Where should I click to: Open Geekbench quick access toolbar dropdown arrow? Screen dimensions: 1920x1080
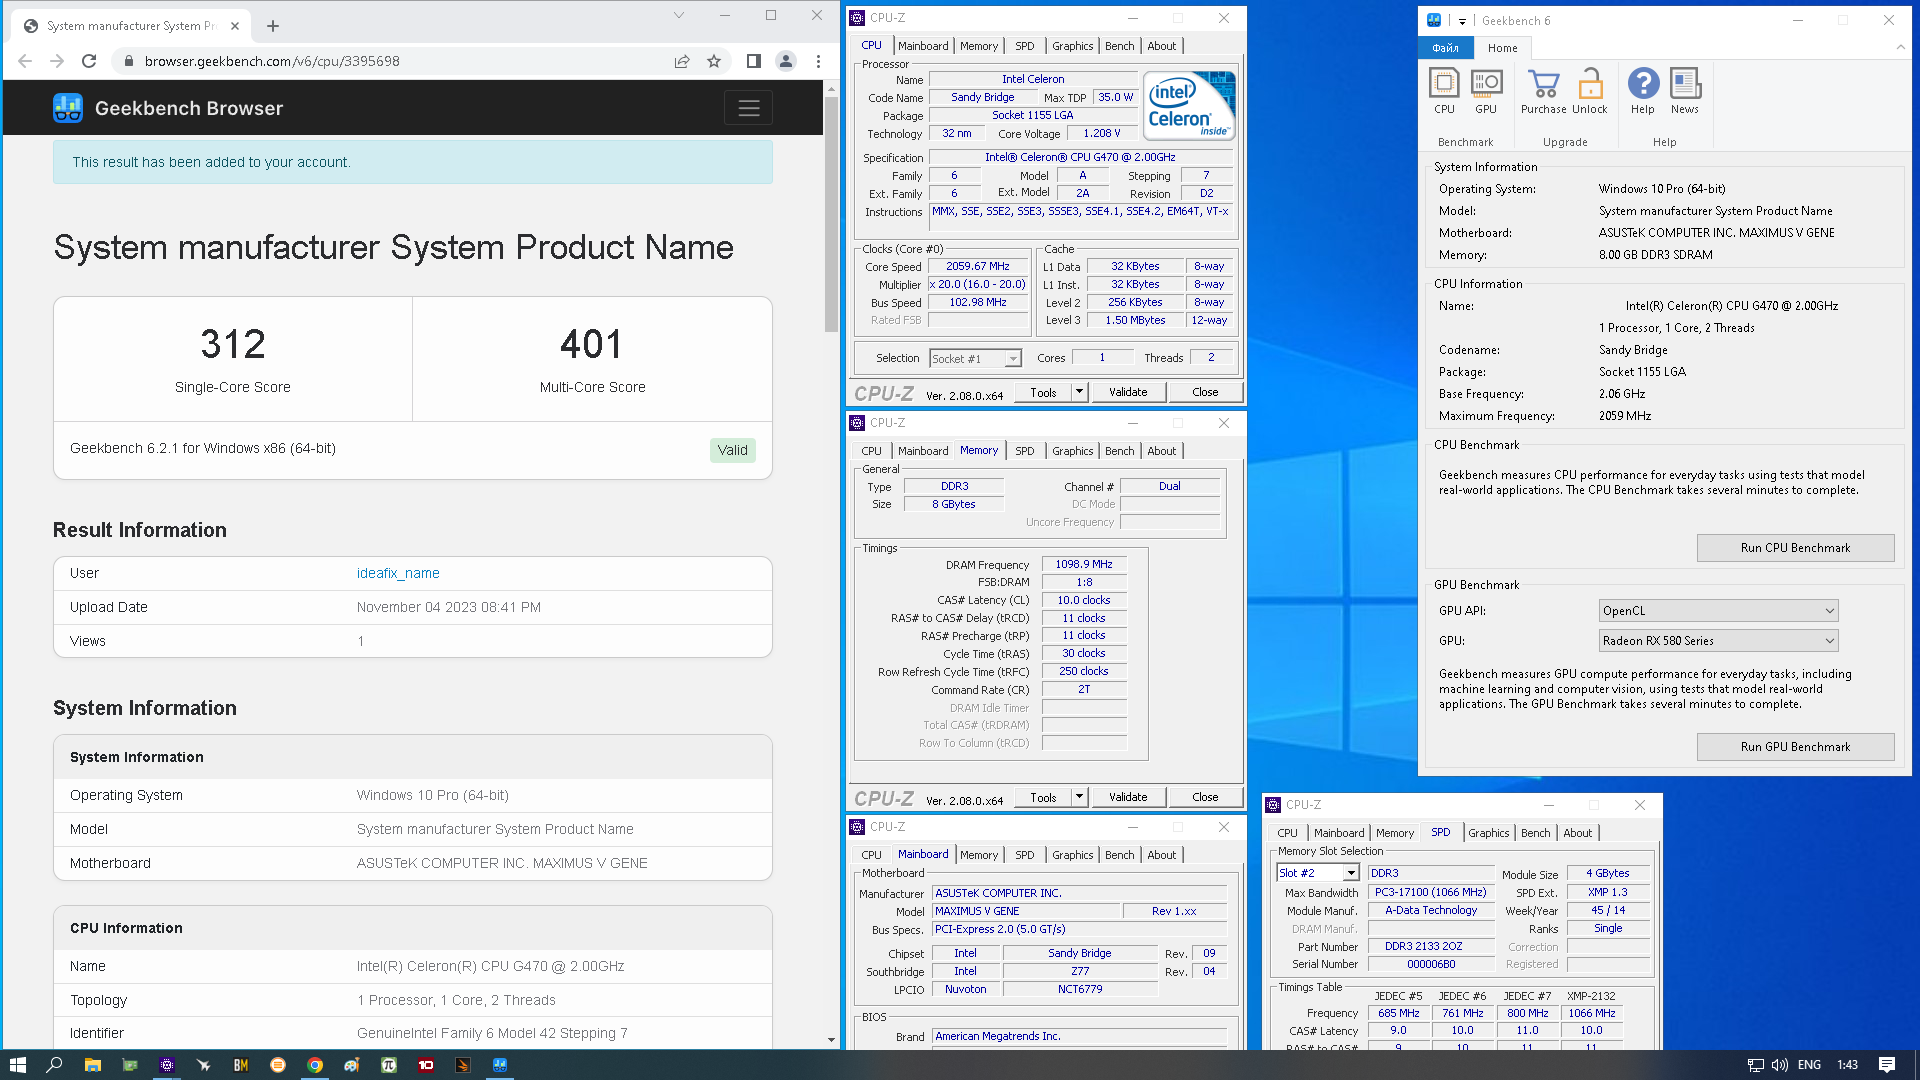tap(1462, 21)
